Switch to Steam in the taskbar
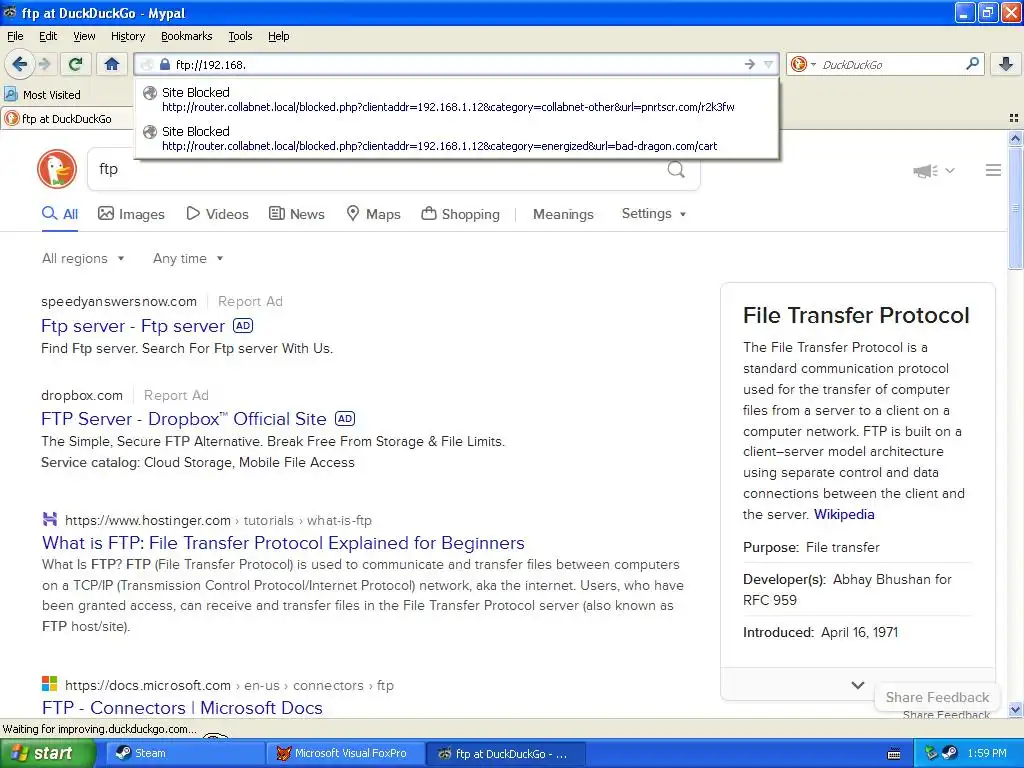The width and height of the screenshot is (1024, 768). pyautogui.click(x=184, y=753)
